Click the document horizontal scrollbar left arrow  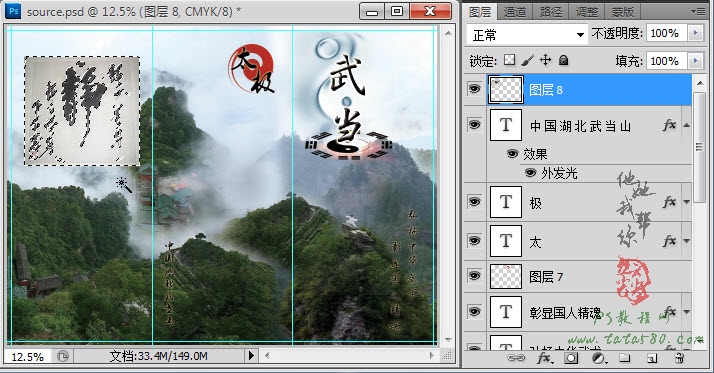[x=267, y=356]
